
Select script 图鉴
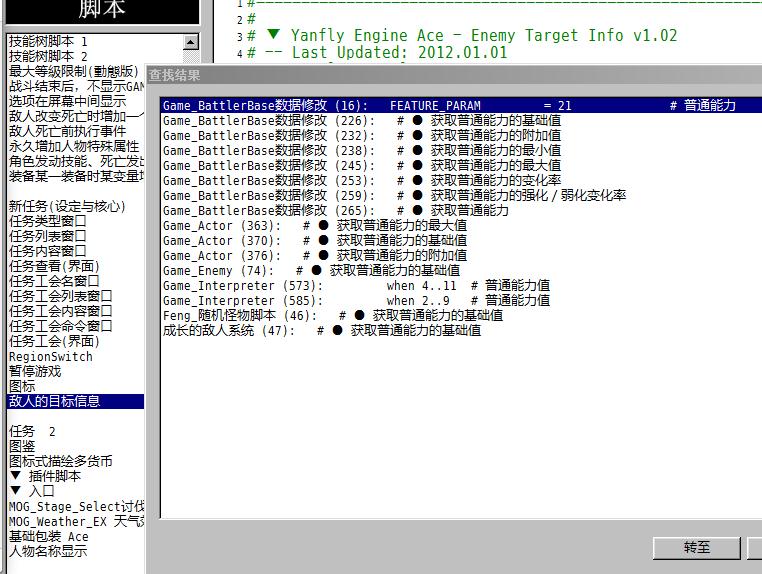[22, 447]
